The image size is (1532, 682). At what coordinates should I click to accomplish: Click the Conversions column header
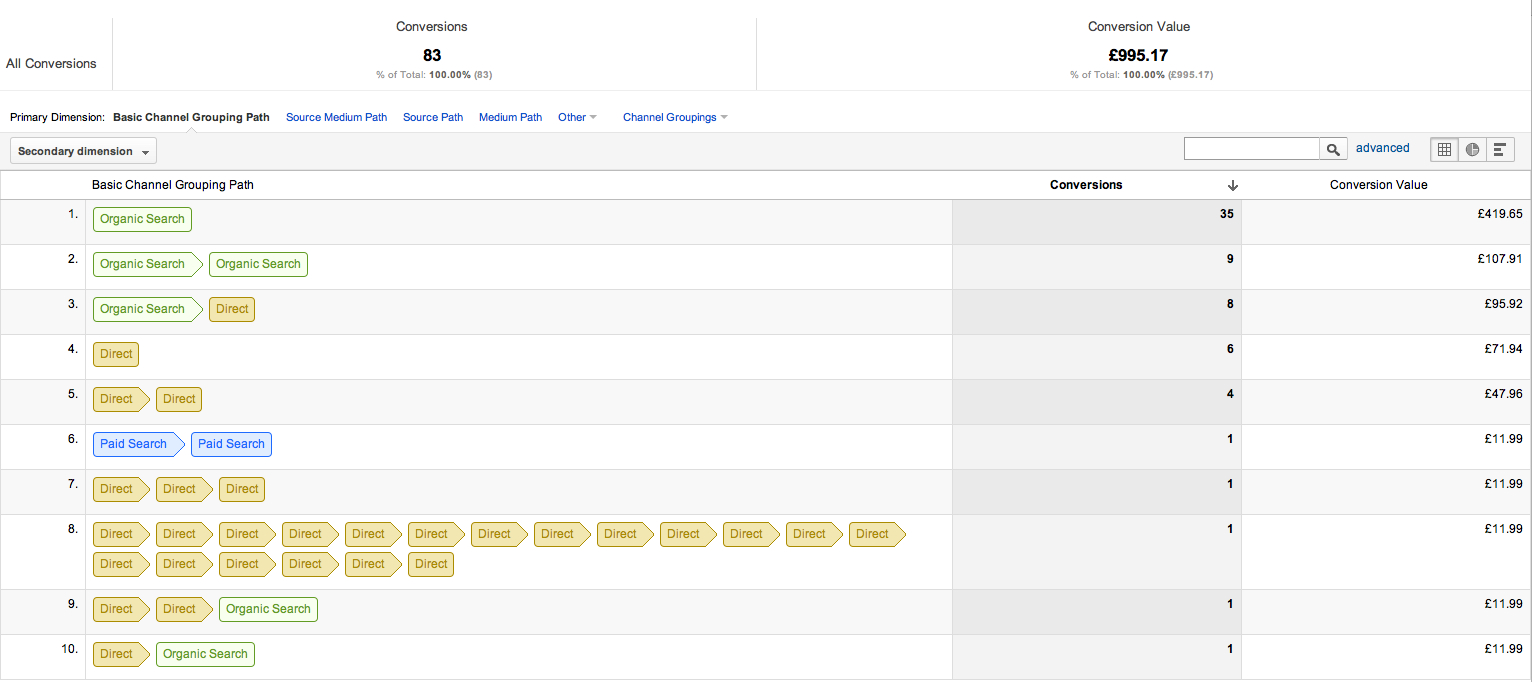click(1086, 185)
